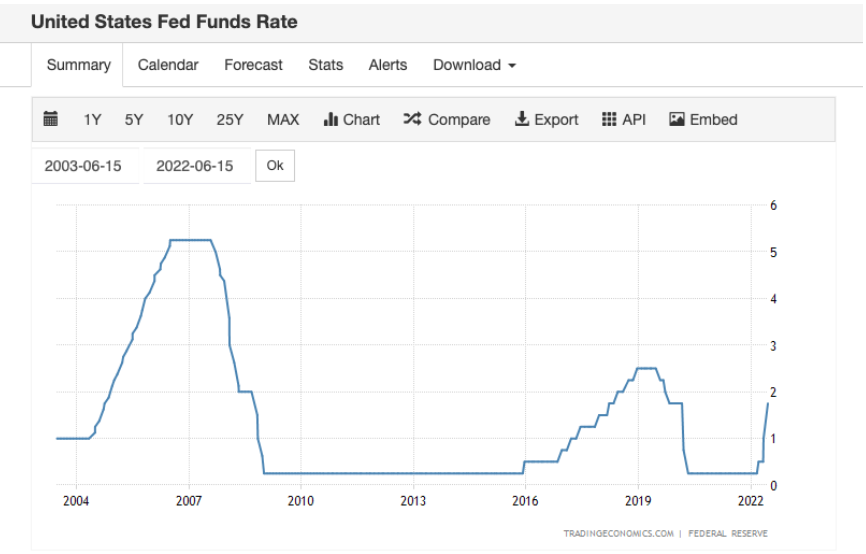This screenshot has height=554, width=866.
Task: Open the calendar date picker icon
Action: (51, 119)
